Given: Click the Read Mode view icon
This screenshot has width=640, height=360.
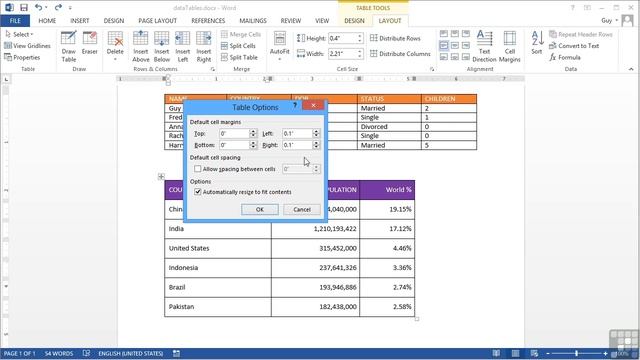Looking at the screenshot, I should (x=496, y=353).
